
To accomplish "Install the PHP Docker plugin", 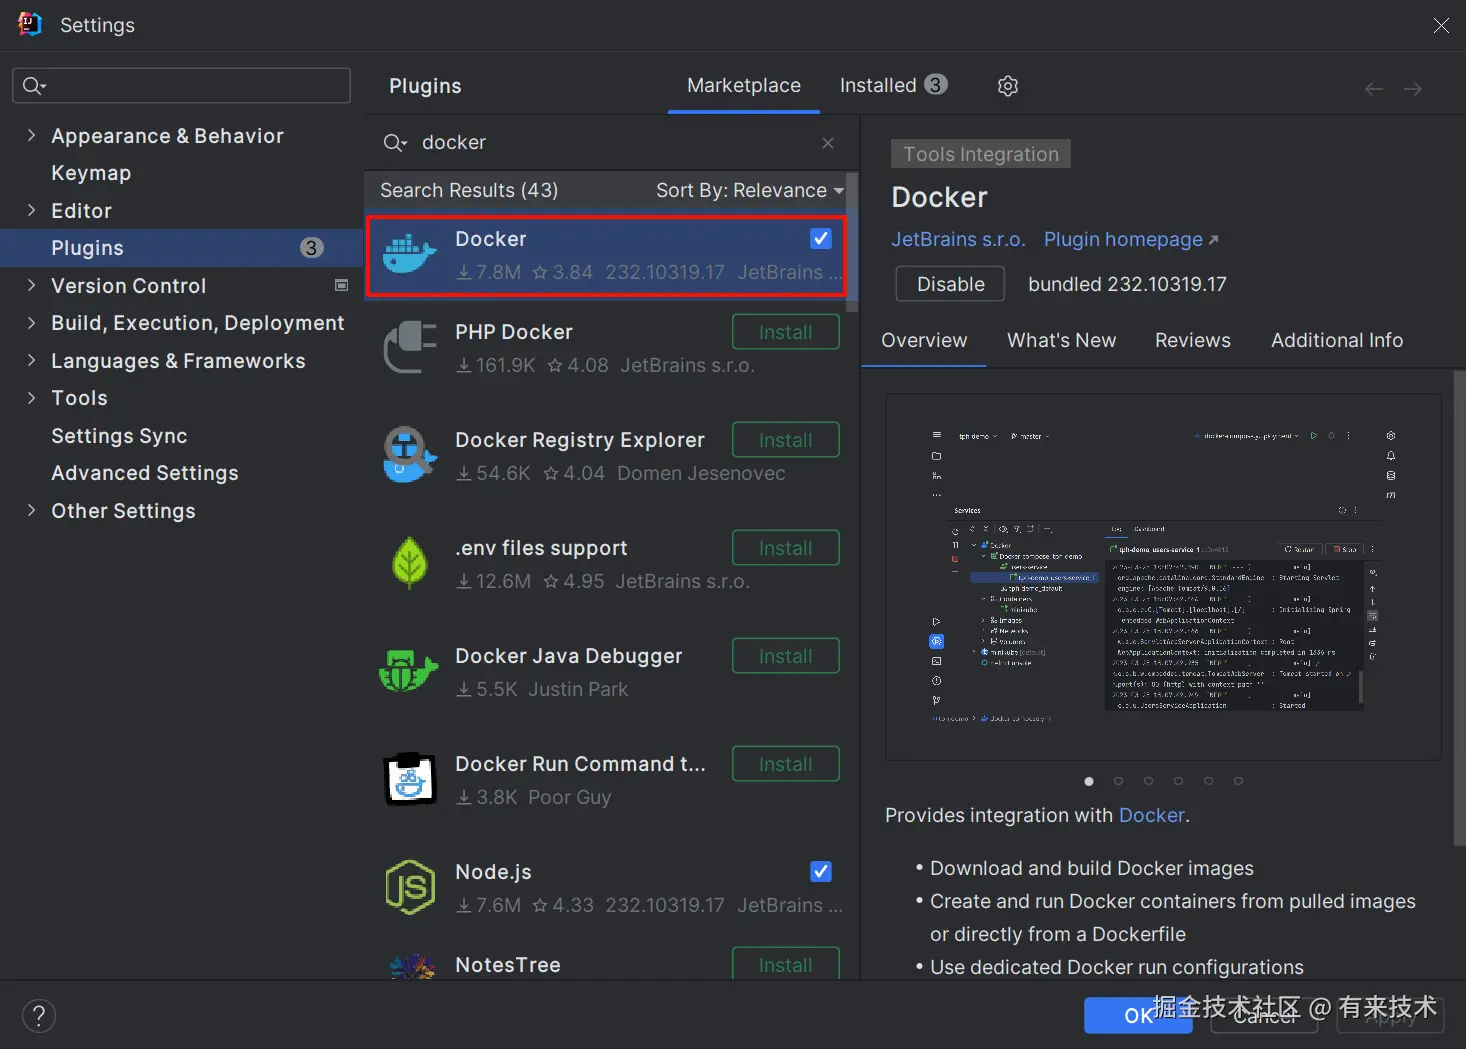I will point(786,332).
